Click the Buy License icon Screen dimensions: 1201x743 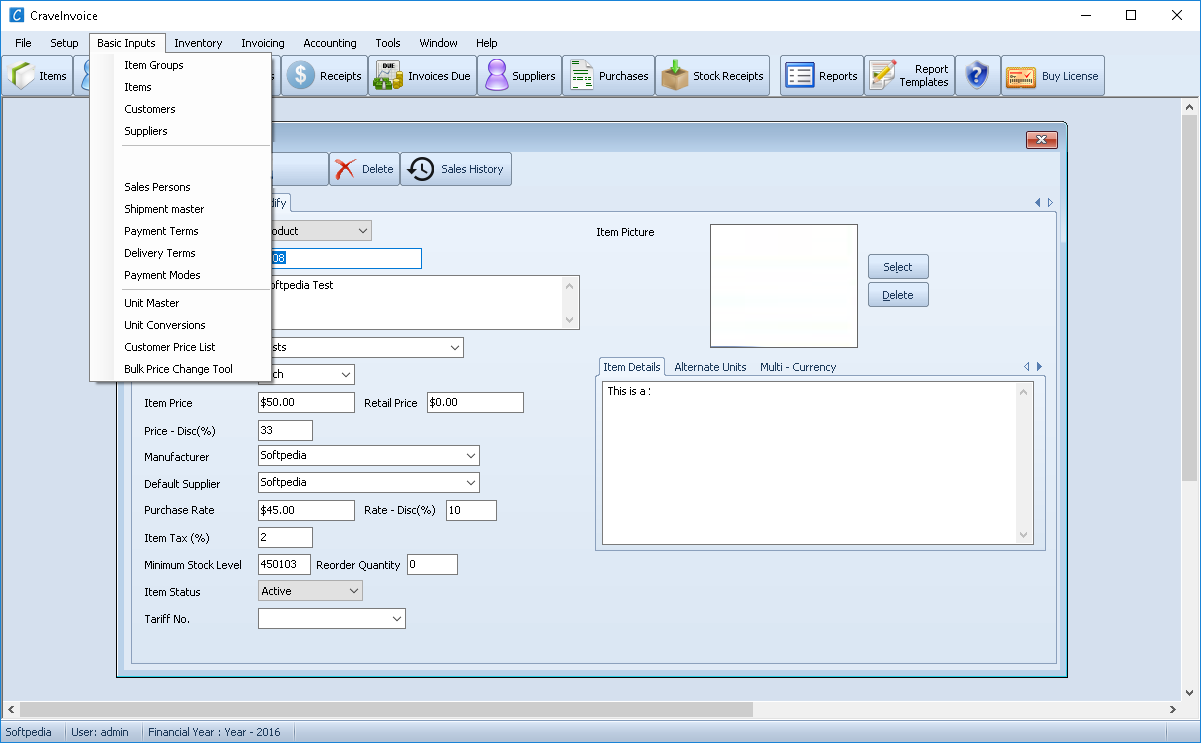(x=1053, y=76)
